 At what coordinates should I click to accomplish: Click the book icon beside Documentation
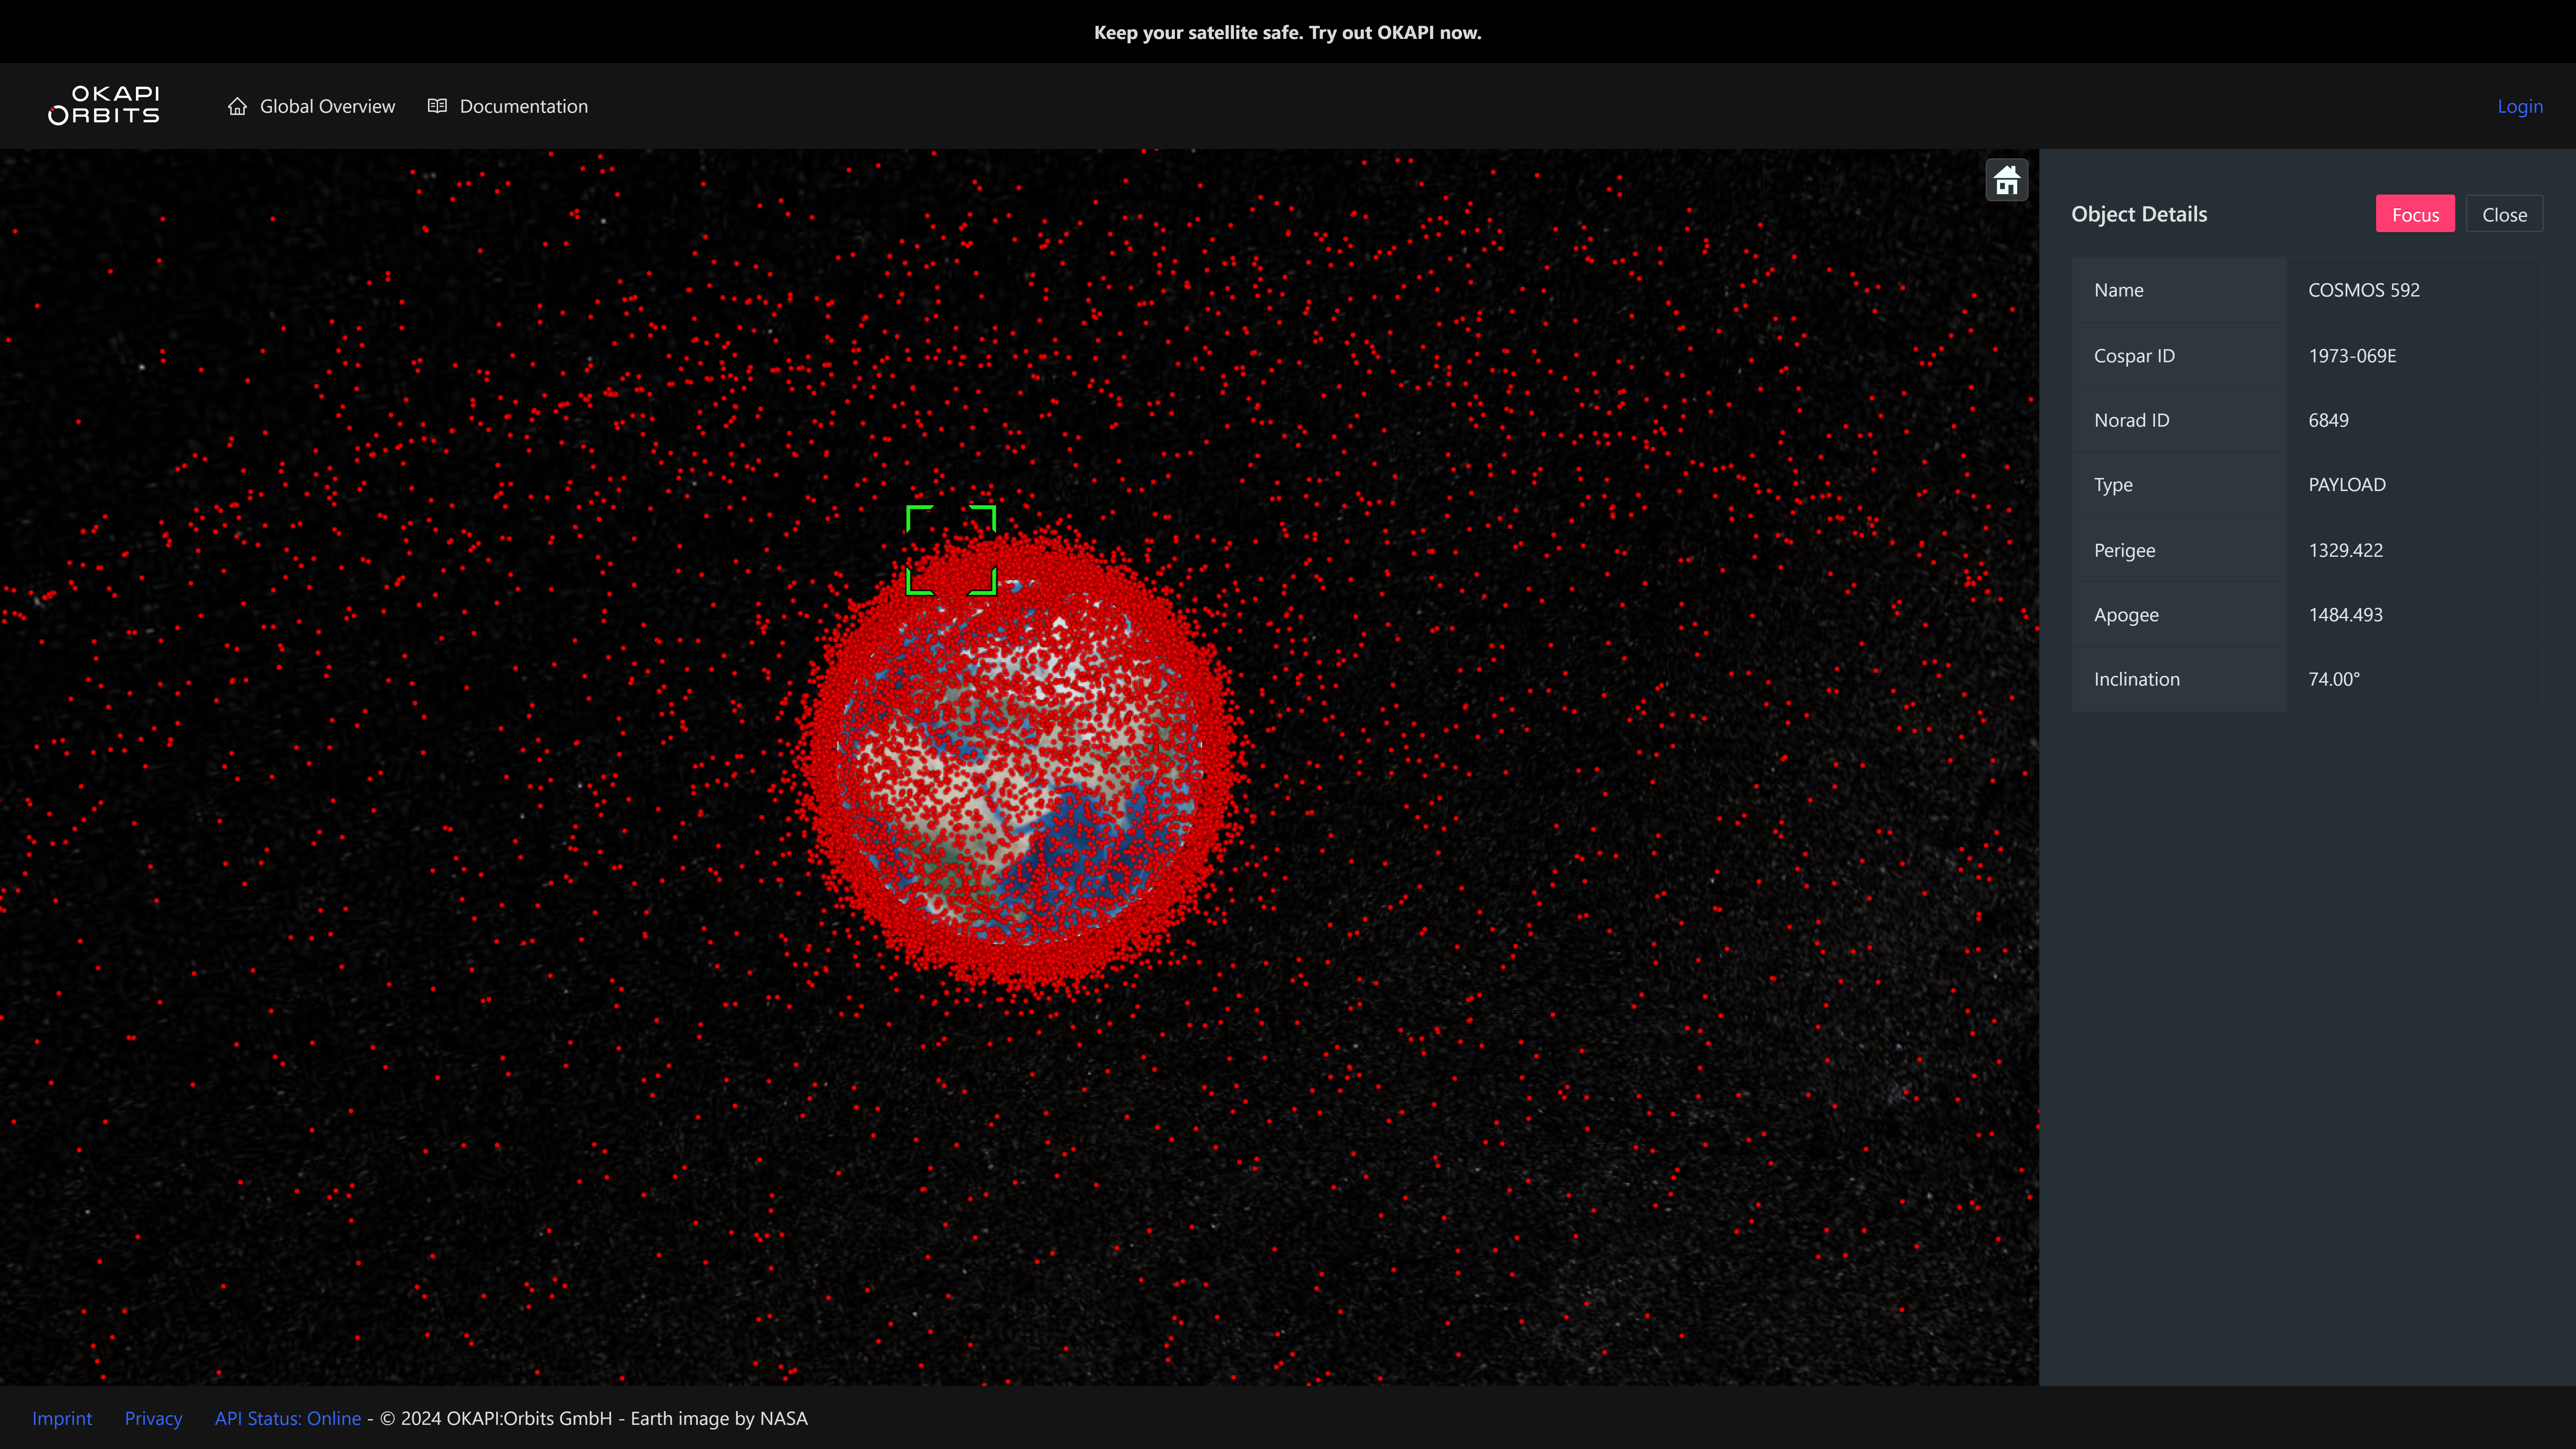tap(437, 106)
